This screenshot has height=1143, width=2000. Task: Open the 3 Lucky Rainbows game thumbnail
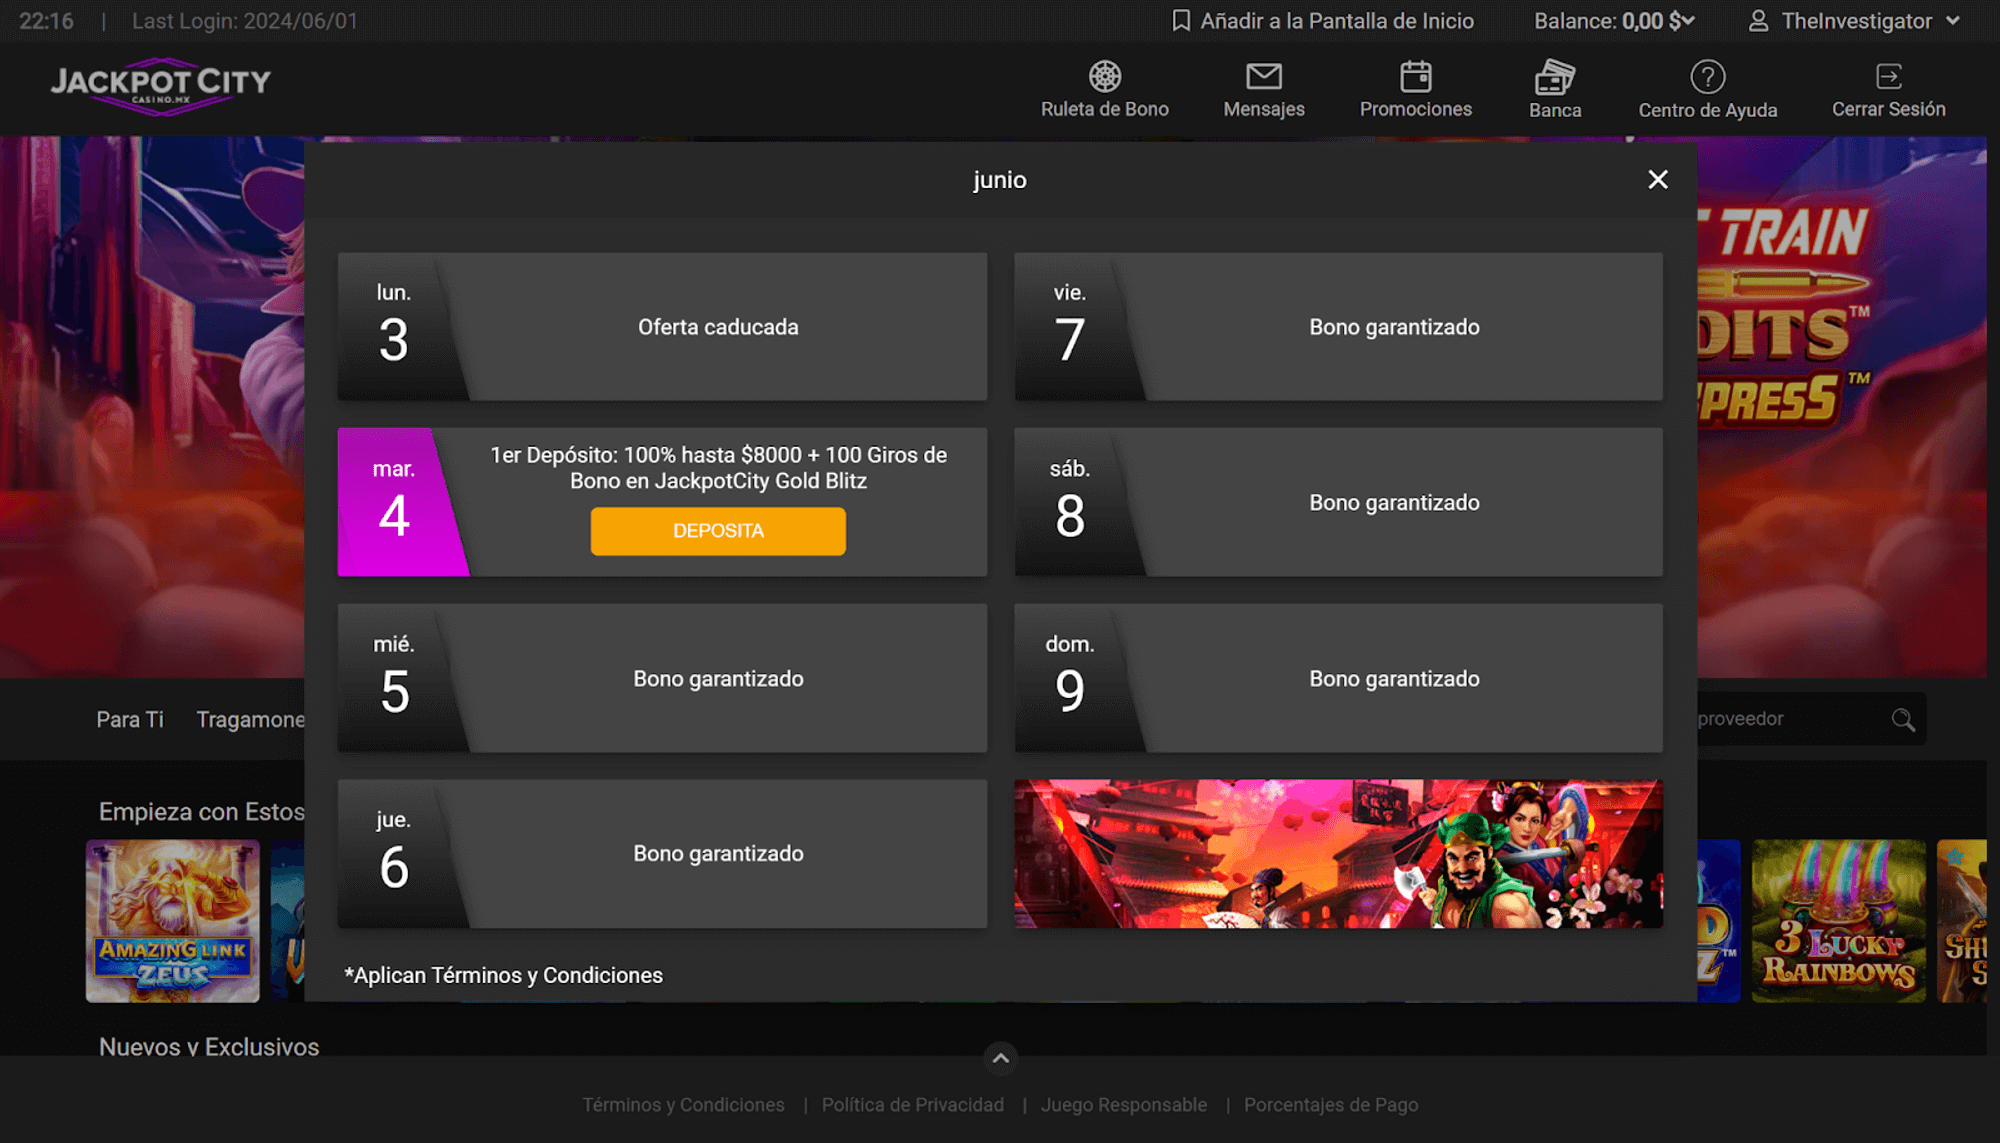[x=1837, y=921]
